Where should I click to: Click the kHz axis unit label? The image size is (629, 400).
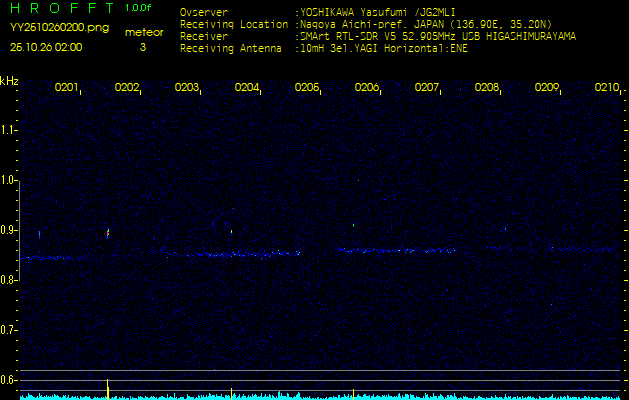point(9,81)
